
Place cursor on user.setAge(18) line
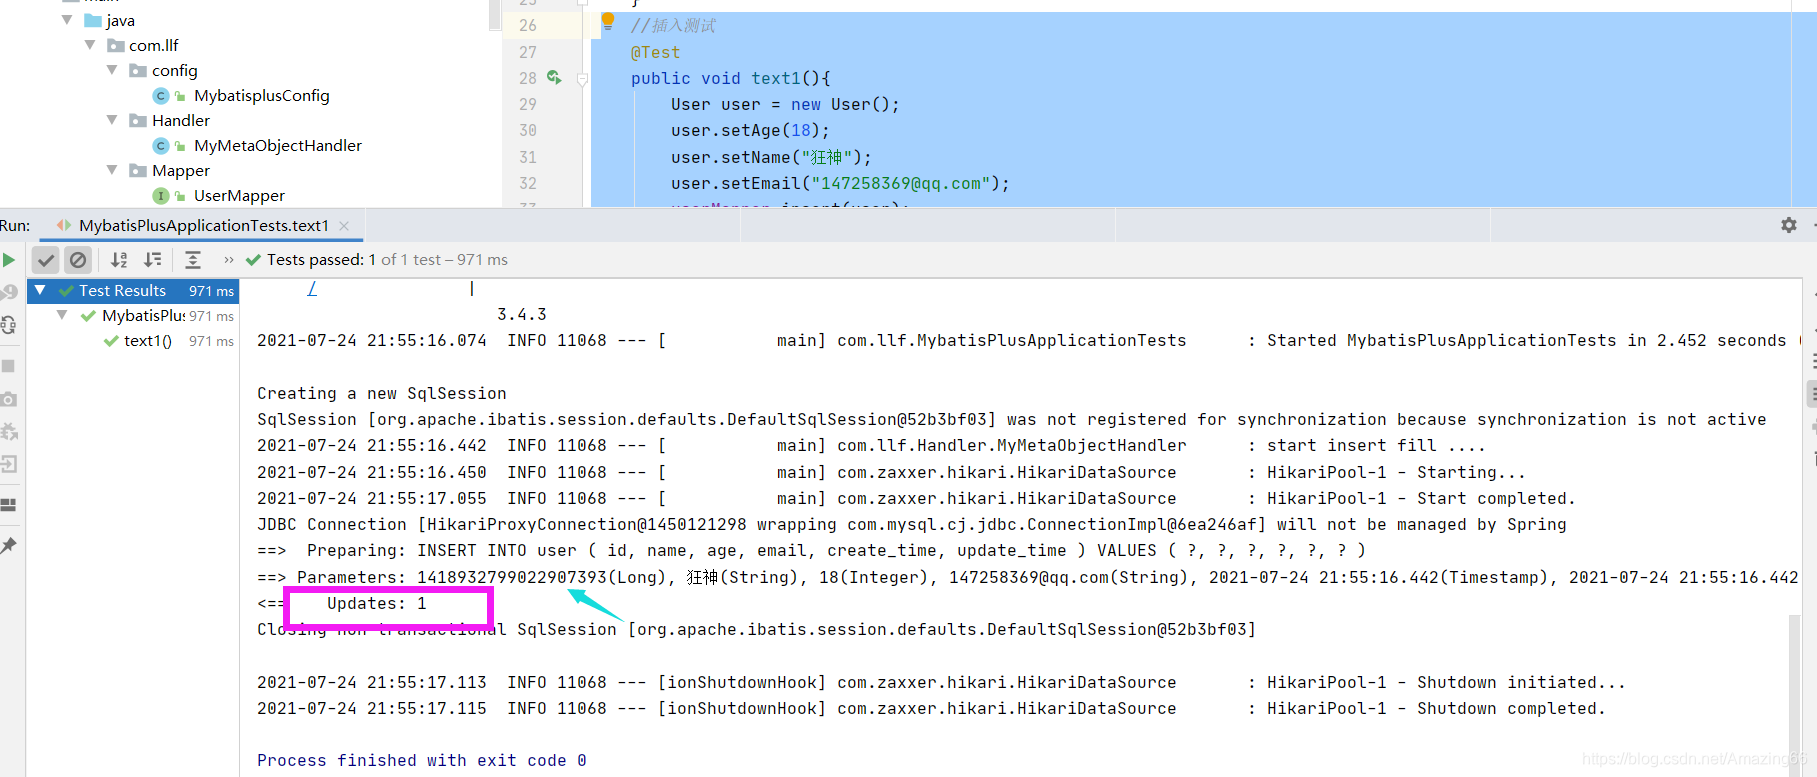point(750,131)
